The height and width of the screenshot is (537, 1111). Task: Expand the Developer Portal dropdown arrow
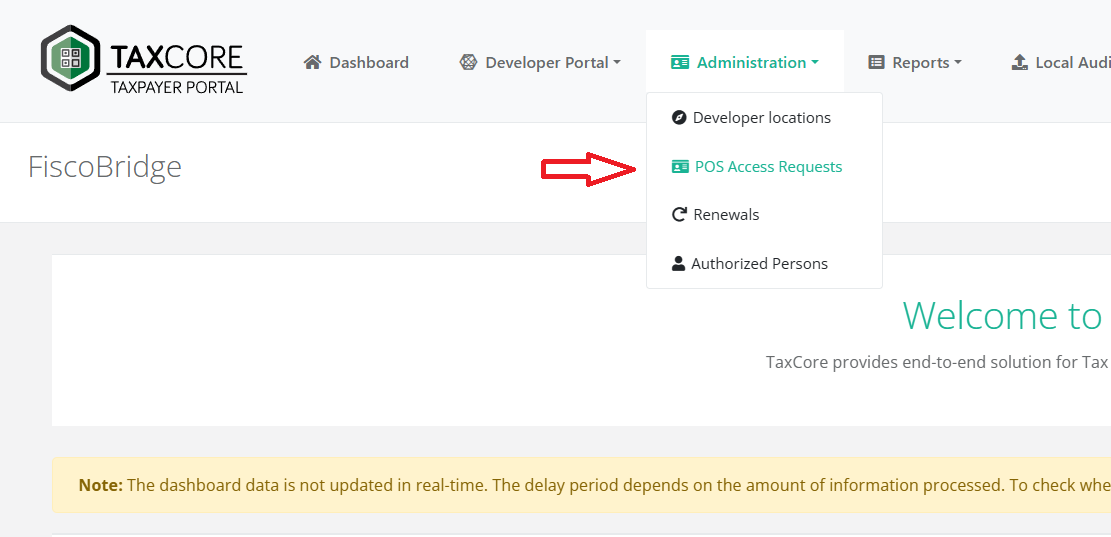point(616,63)
